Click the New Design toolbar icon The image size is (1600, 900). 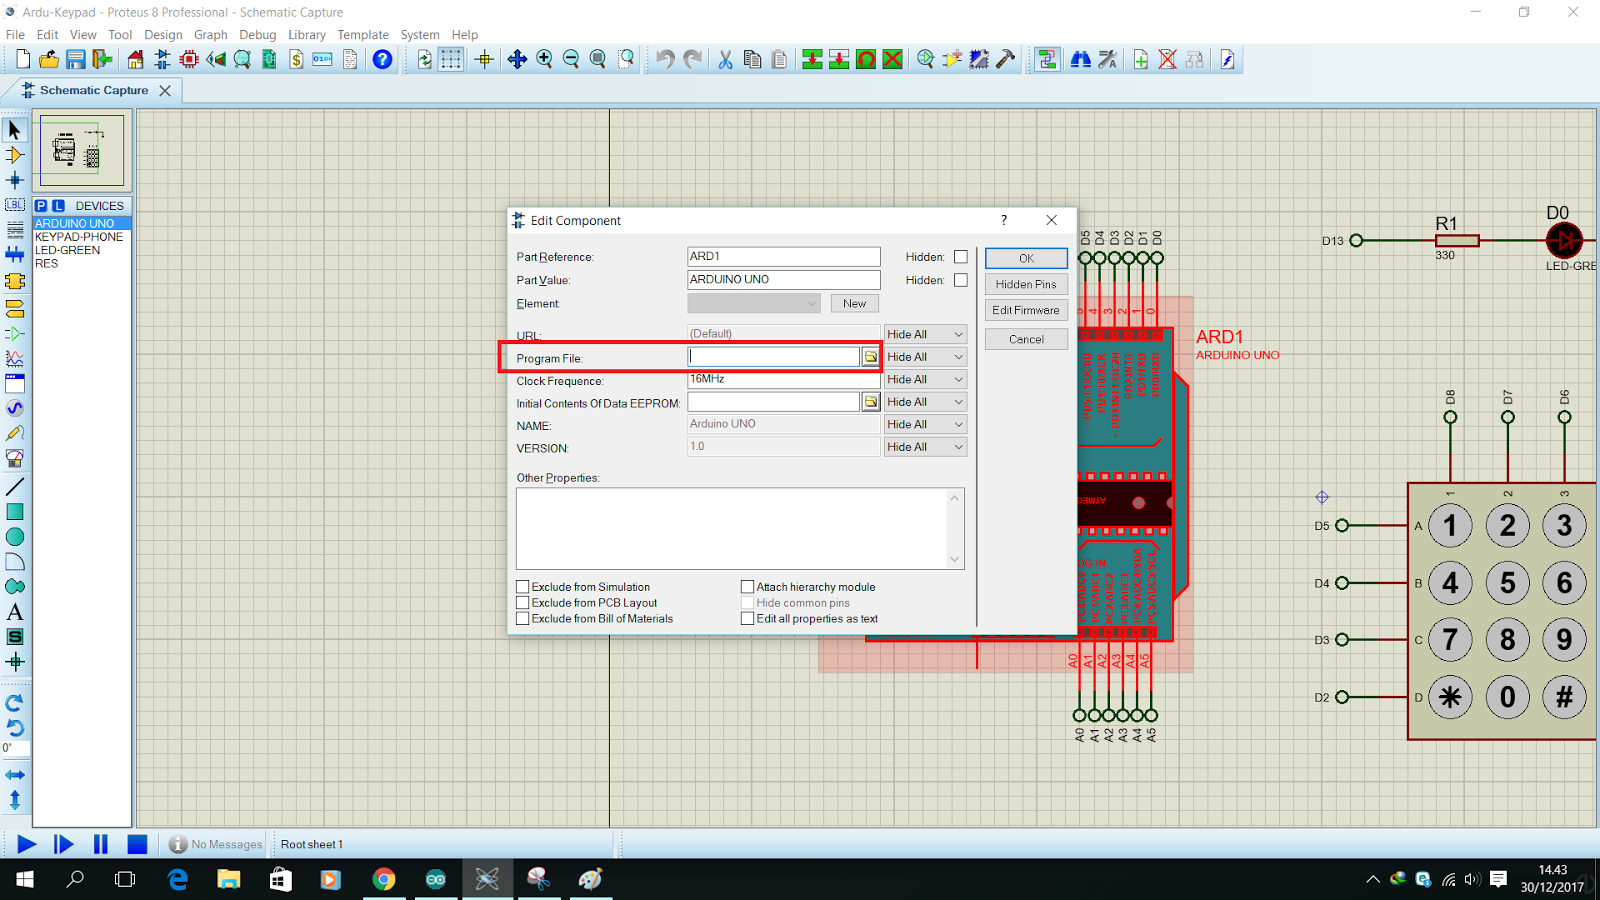(23, 60)
